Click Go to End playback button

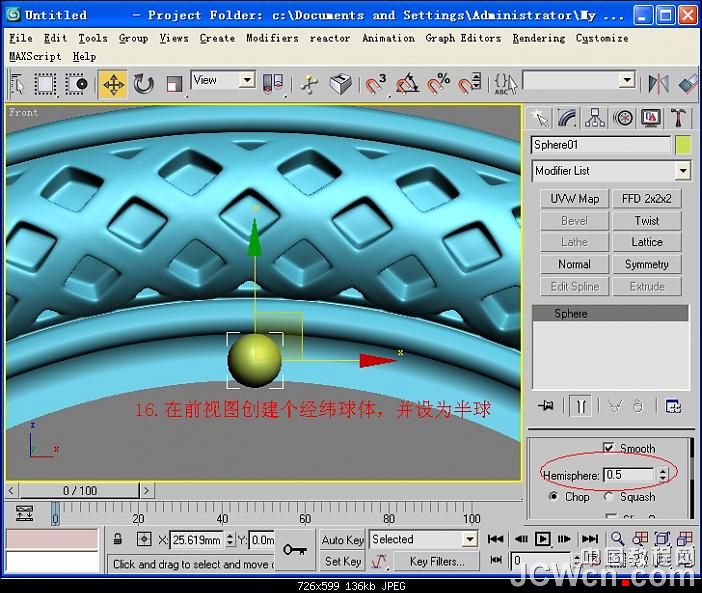pos(590,539)
